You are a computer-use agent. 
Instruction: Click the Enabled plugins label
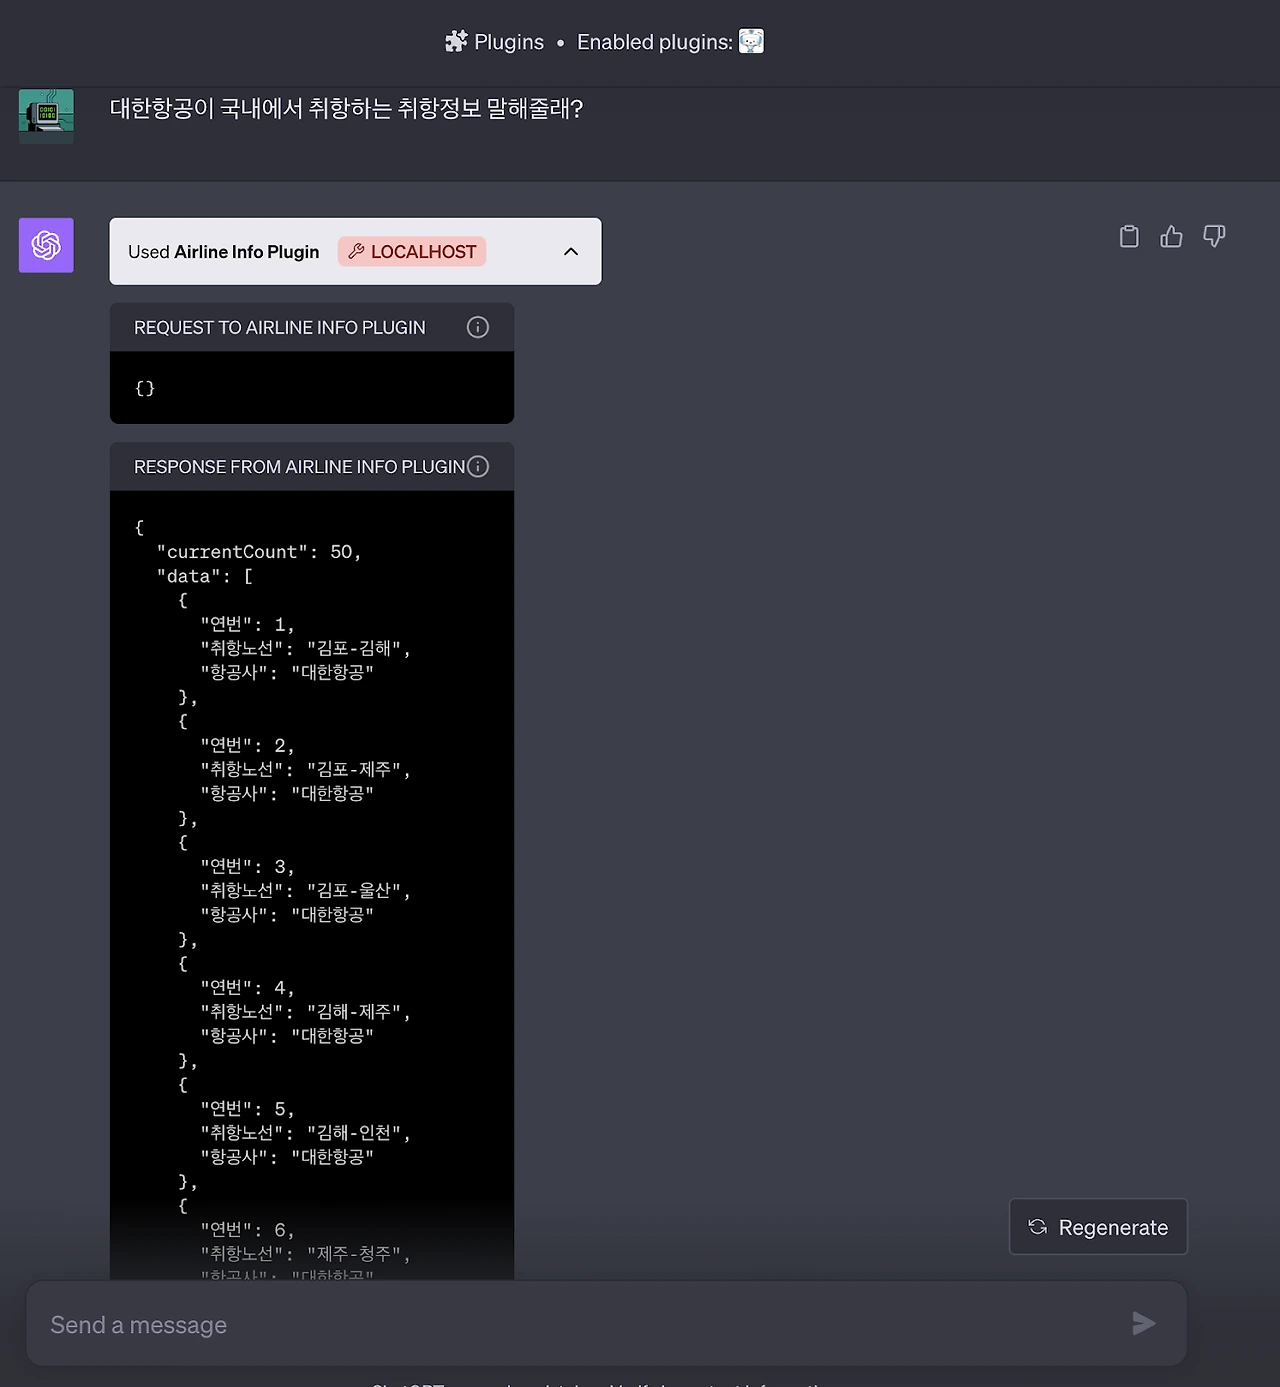pos(655,42)
